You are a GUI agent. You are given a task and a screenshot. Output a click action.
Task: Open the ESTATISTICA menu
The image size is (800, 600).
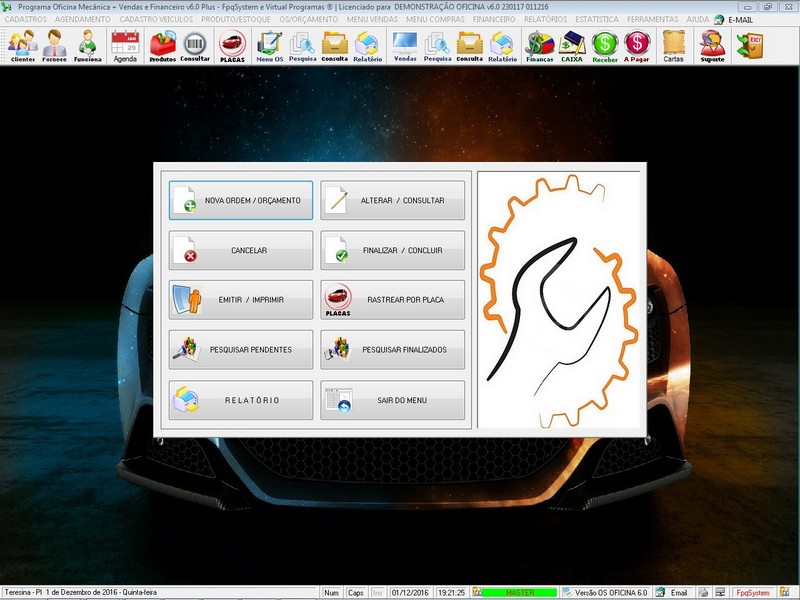tap(597, 19)
